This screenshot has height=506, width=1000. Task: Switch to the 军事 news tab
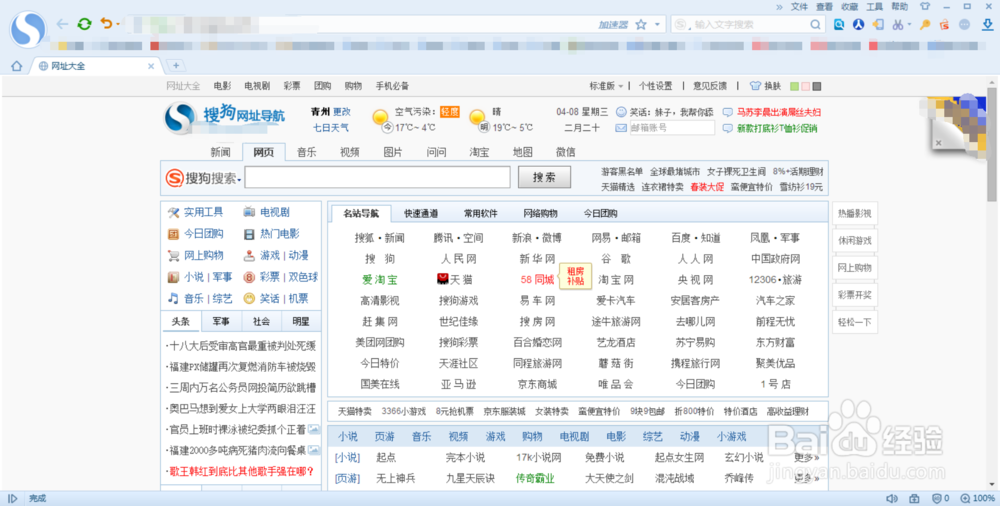coord(221,322)
